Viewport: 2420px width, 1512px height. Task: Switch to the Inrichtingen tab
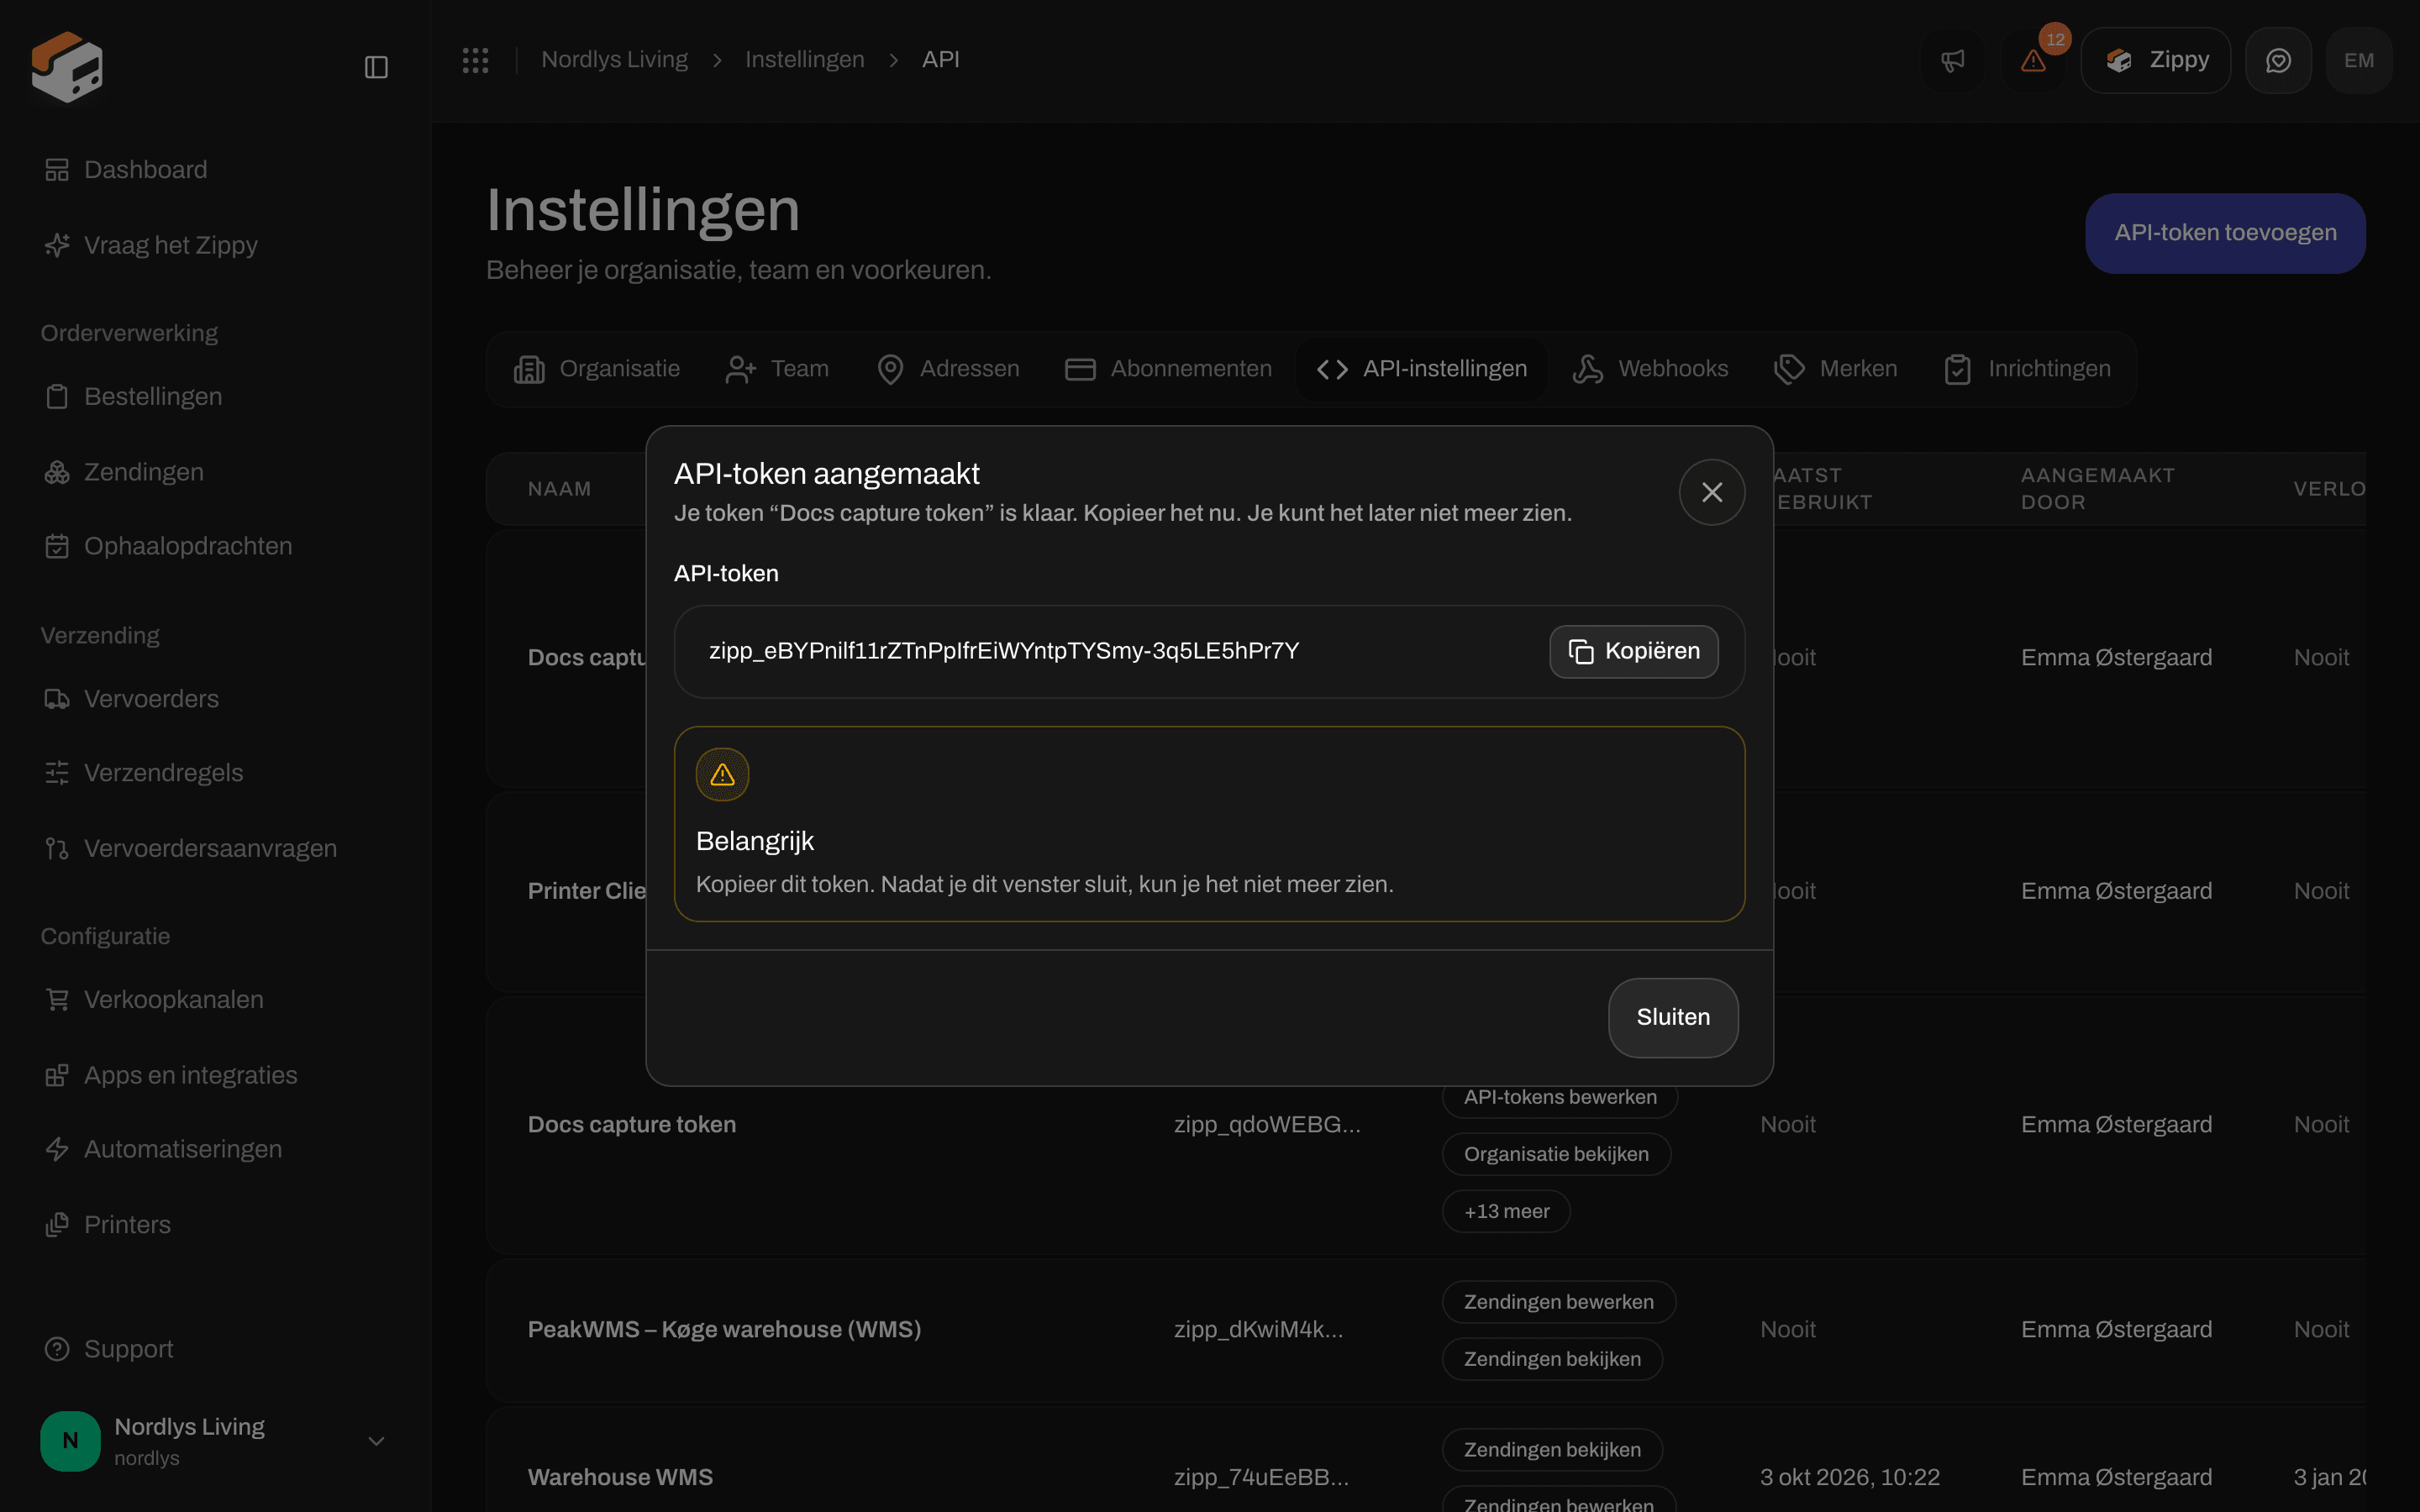[x=2027, y=369]
